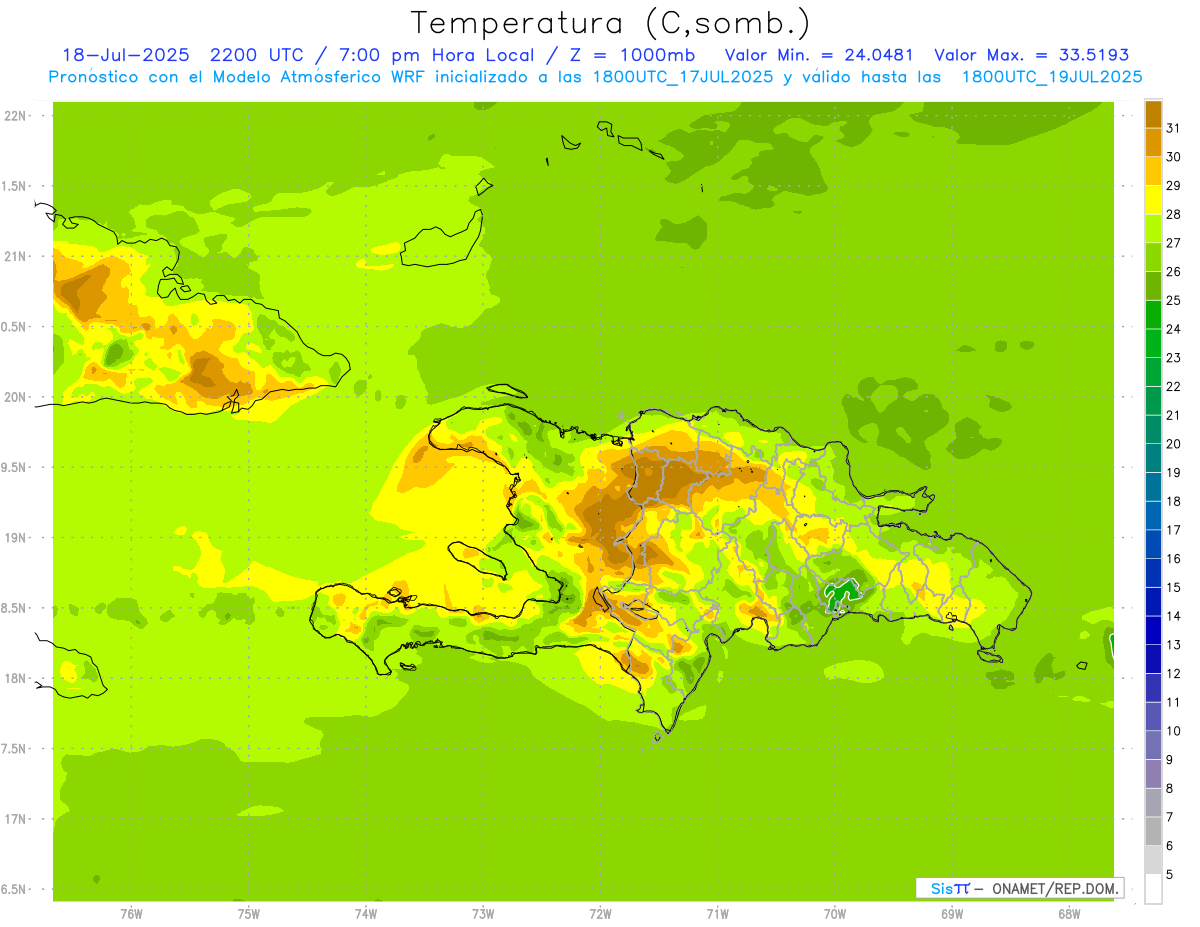Click the '69W' longitude label

952,914
